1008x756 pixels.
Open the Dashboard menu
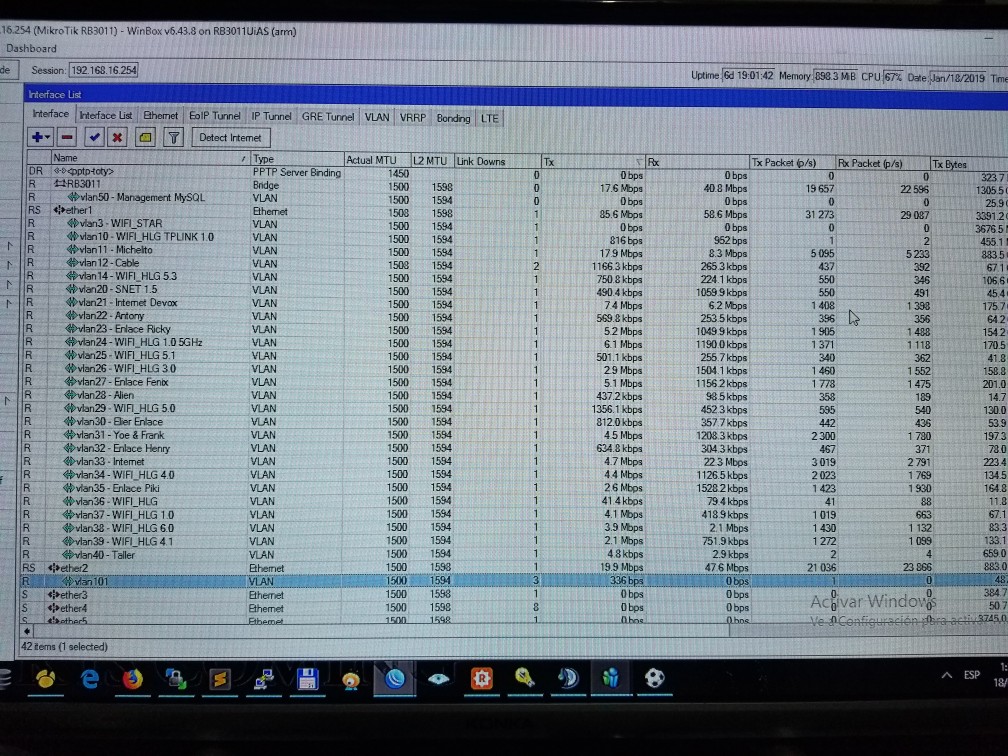(31, 48)
